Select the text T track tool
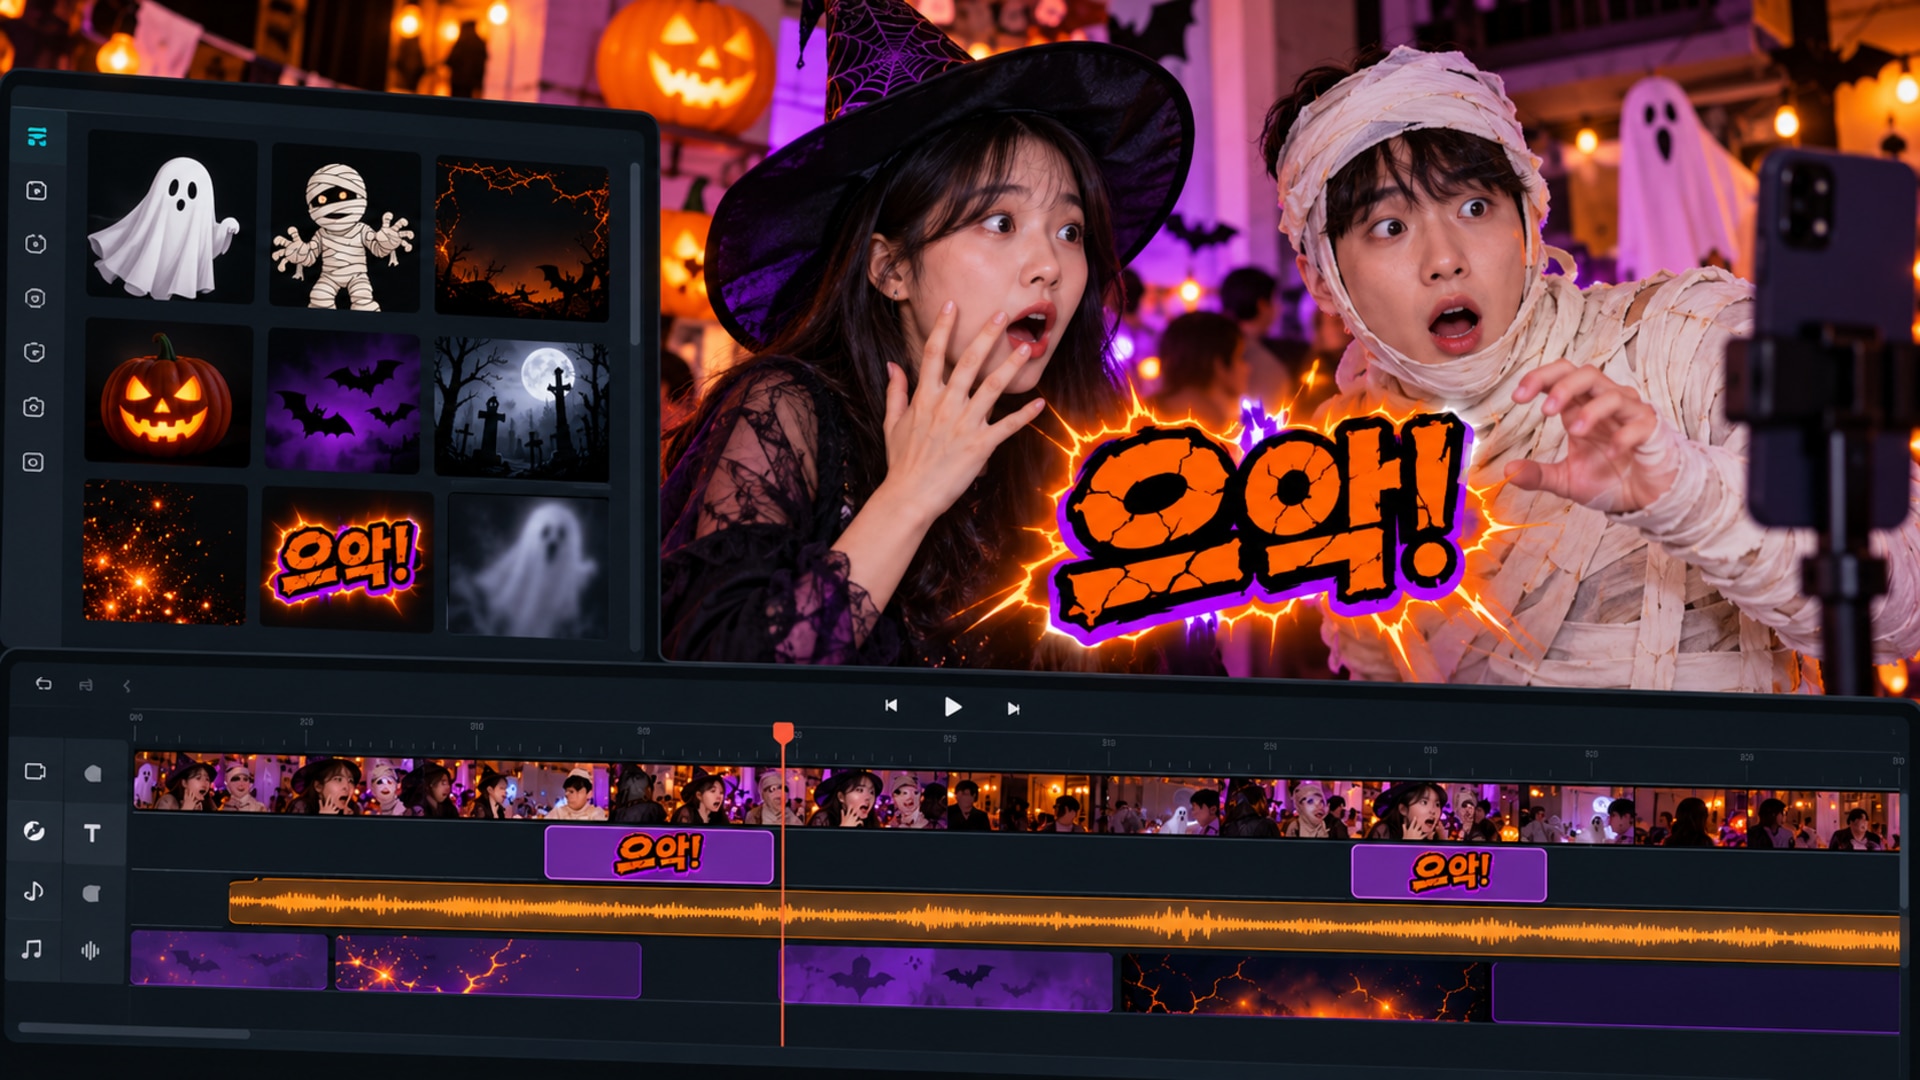 pyautogui.click(x=92, y=833)
